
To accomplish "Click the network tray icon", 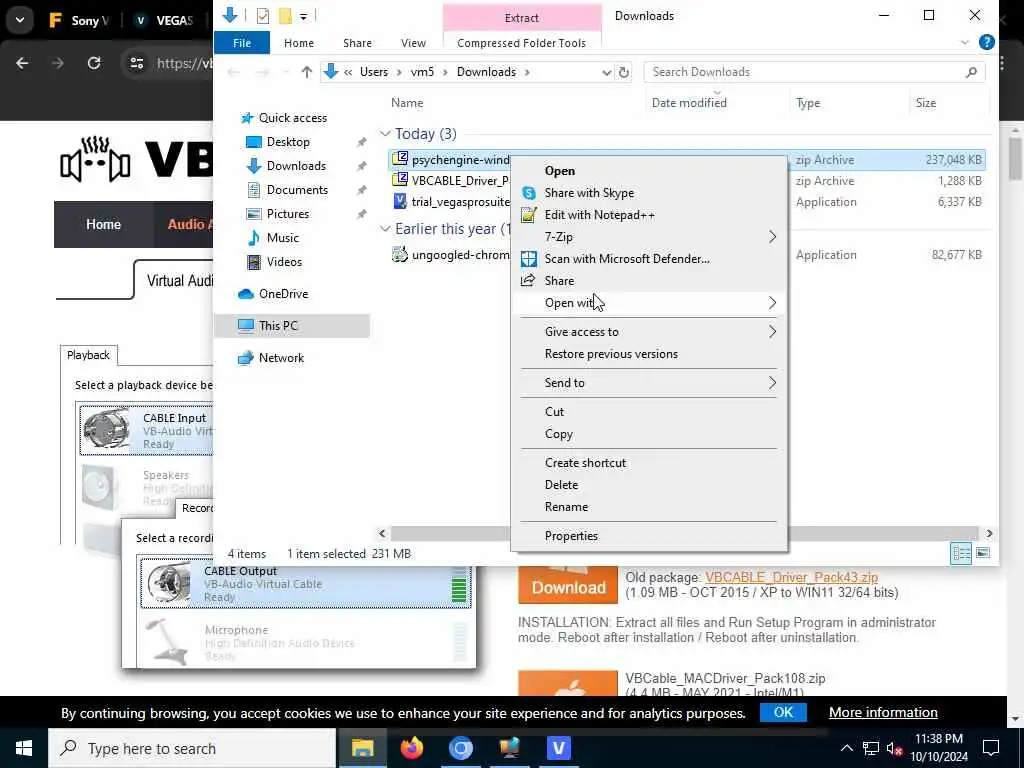I will [871, 749].
